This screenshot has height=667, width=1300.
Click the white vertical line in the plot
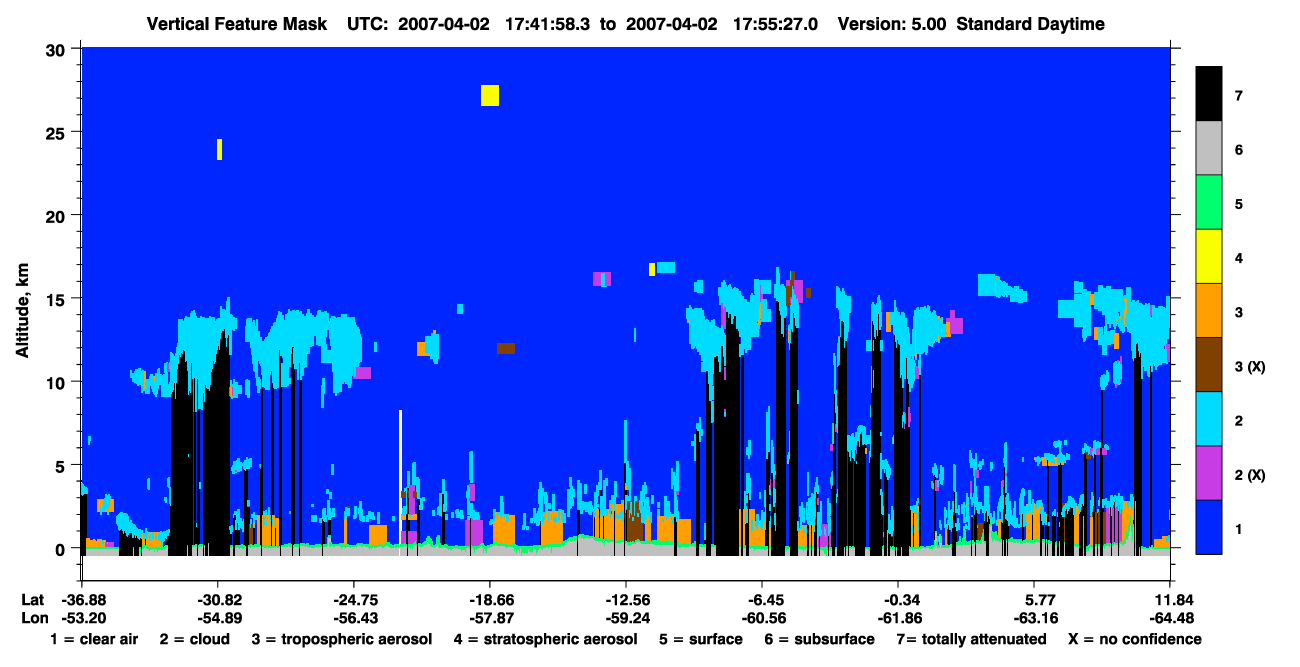(x=400, y=477)
